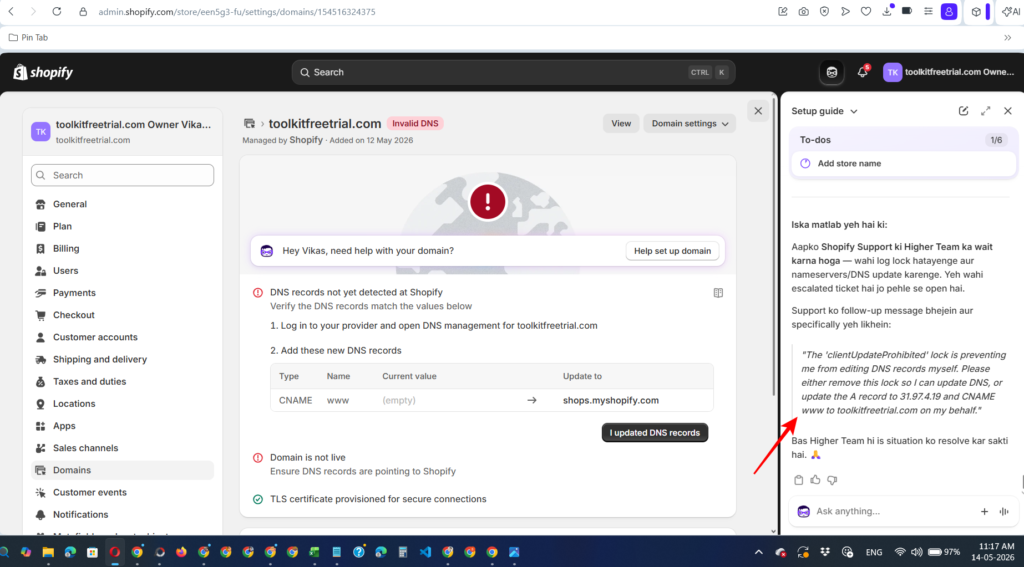The height and width of the screenshot is (567, 1024).
Task: Expand the Domain settings dropdown
Action: 689,123
